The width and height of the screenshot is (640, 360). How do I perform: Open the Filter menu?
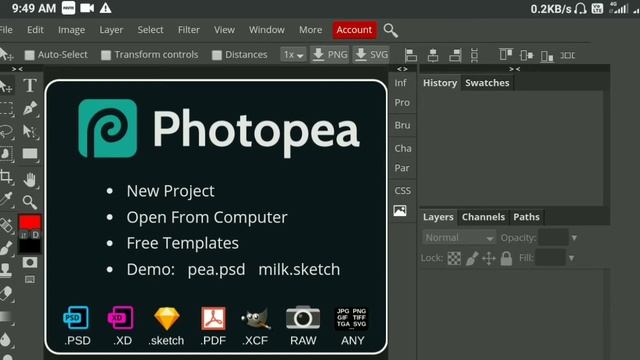(x=189, y=30)
